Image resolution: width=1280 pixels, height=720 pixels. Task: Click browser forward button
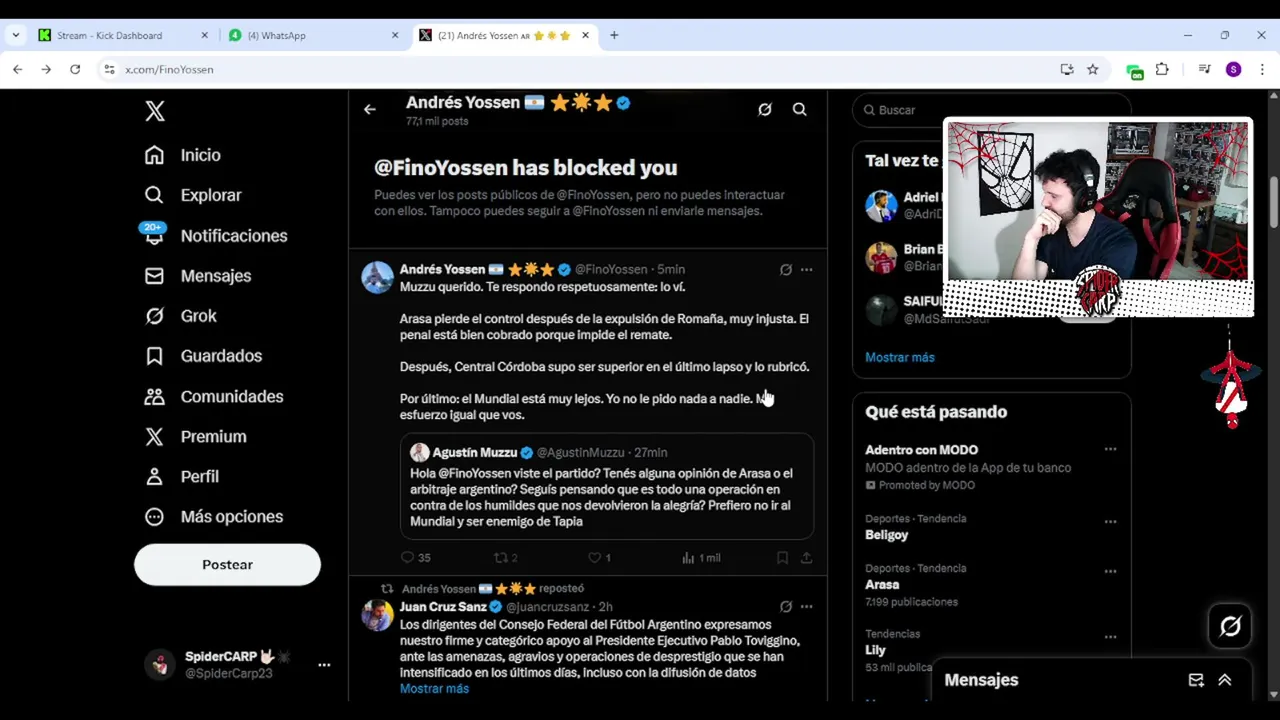point(46,69)
